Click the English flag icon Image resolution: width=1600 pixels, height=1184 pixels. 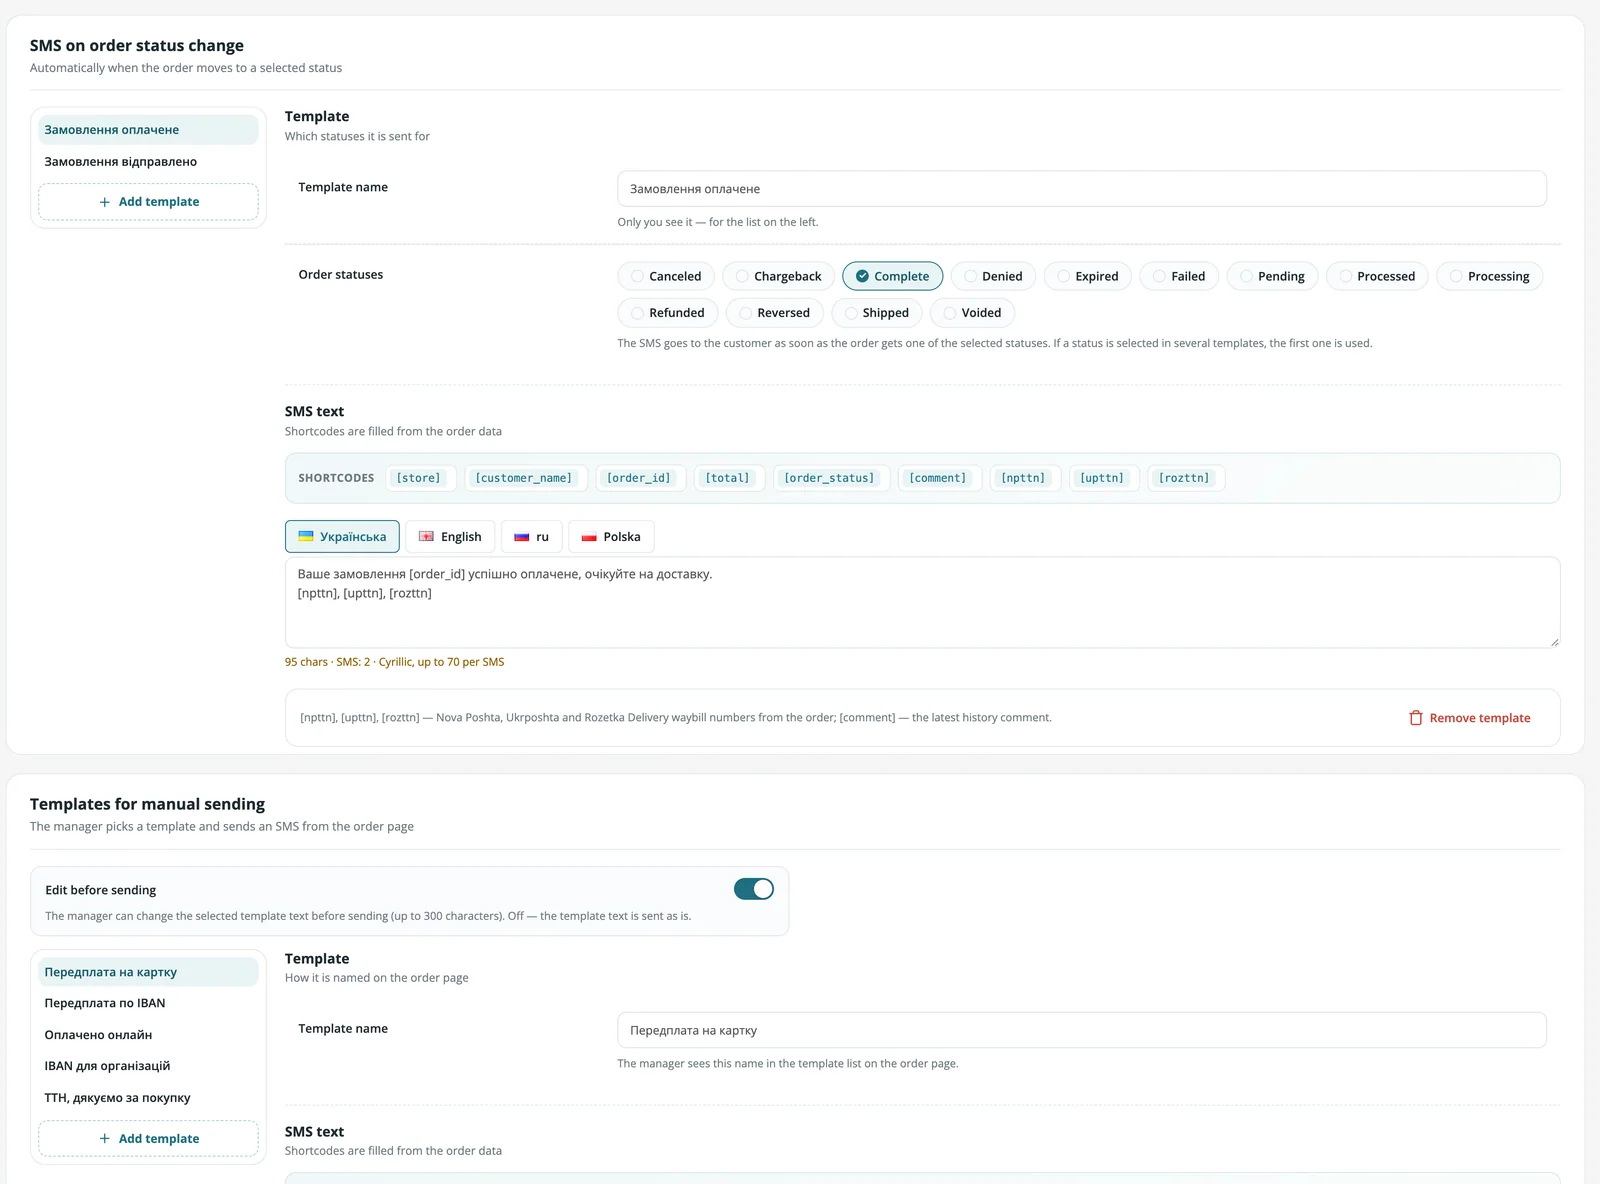tap(426, 537)
